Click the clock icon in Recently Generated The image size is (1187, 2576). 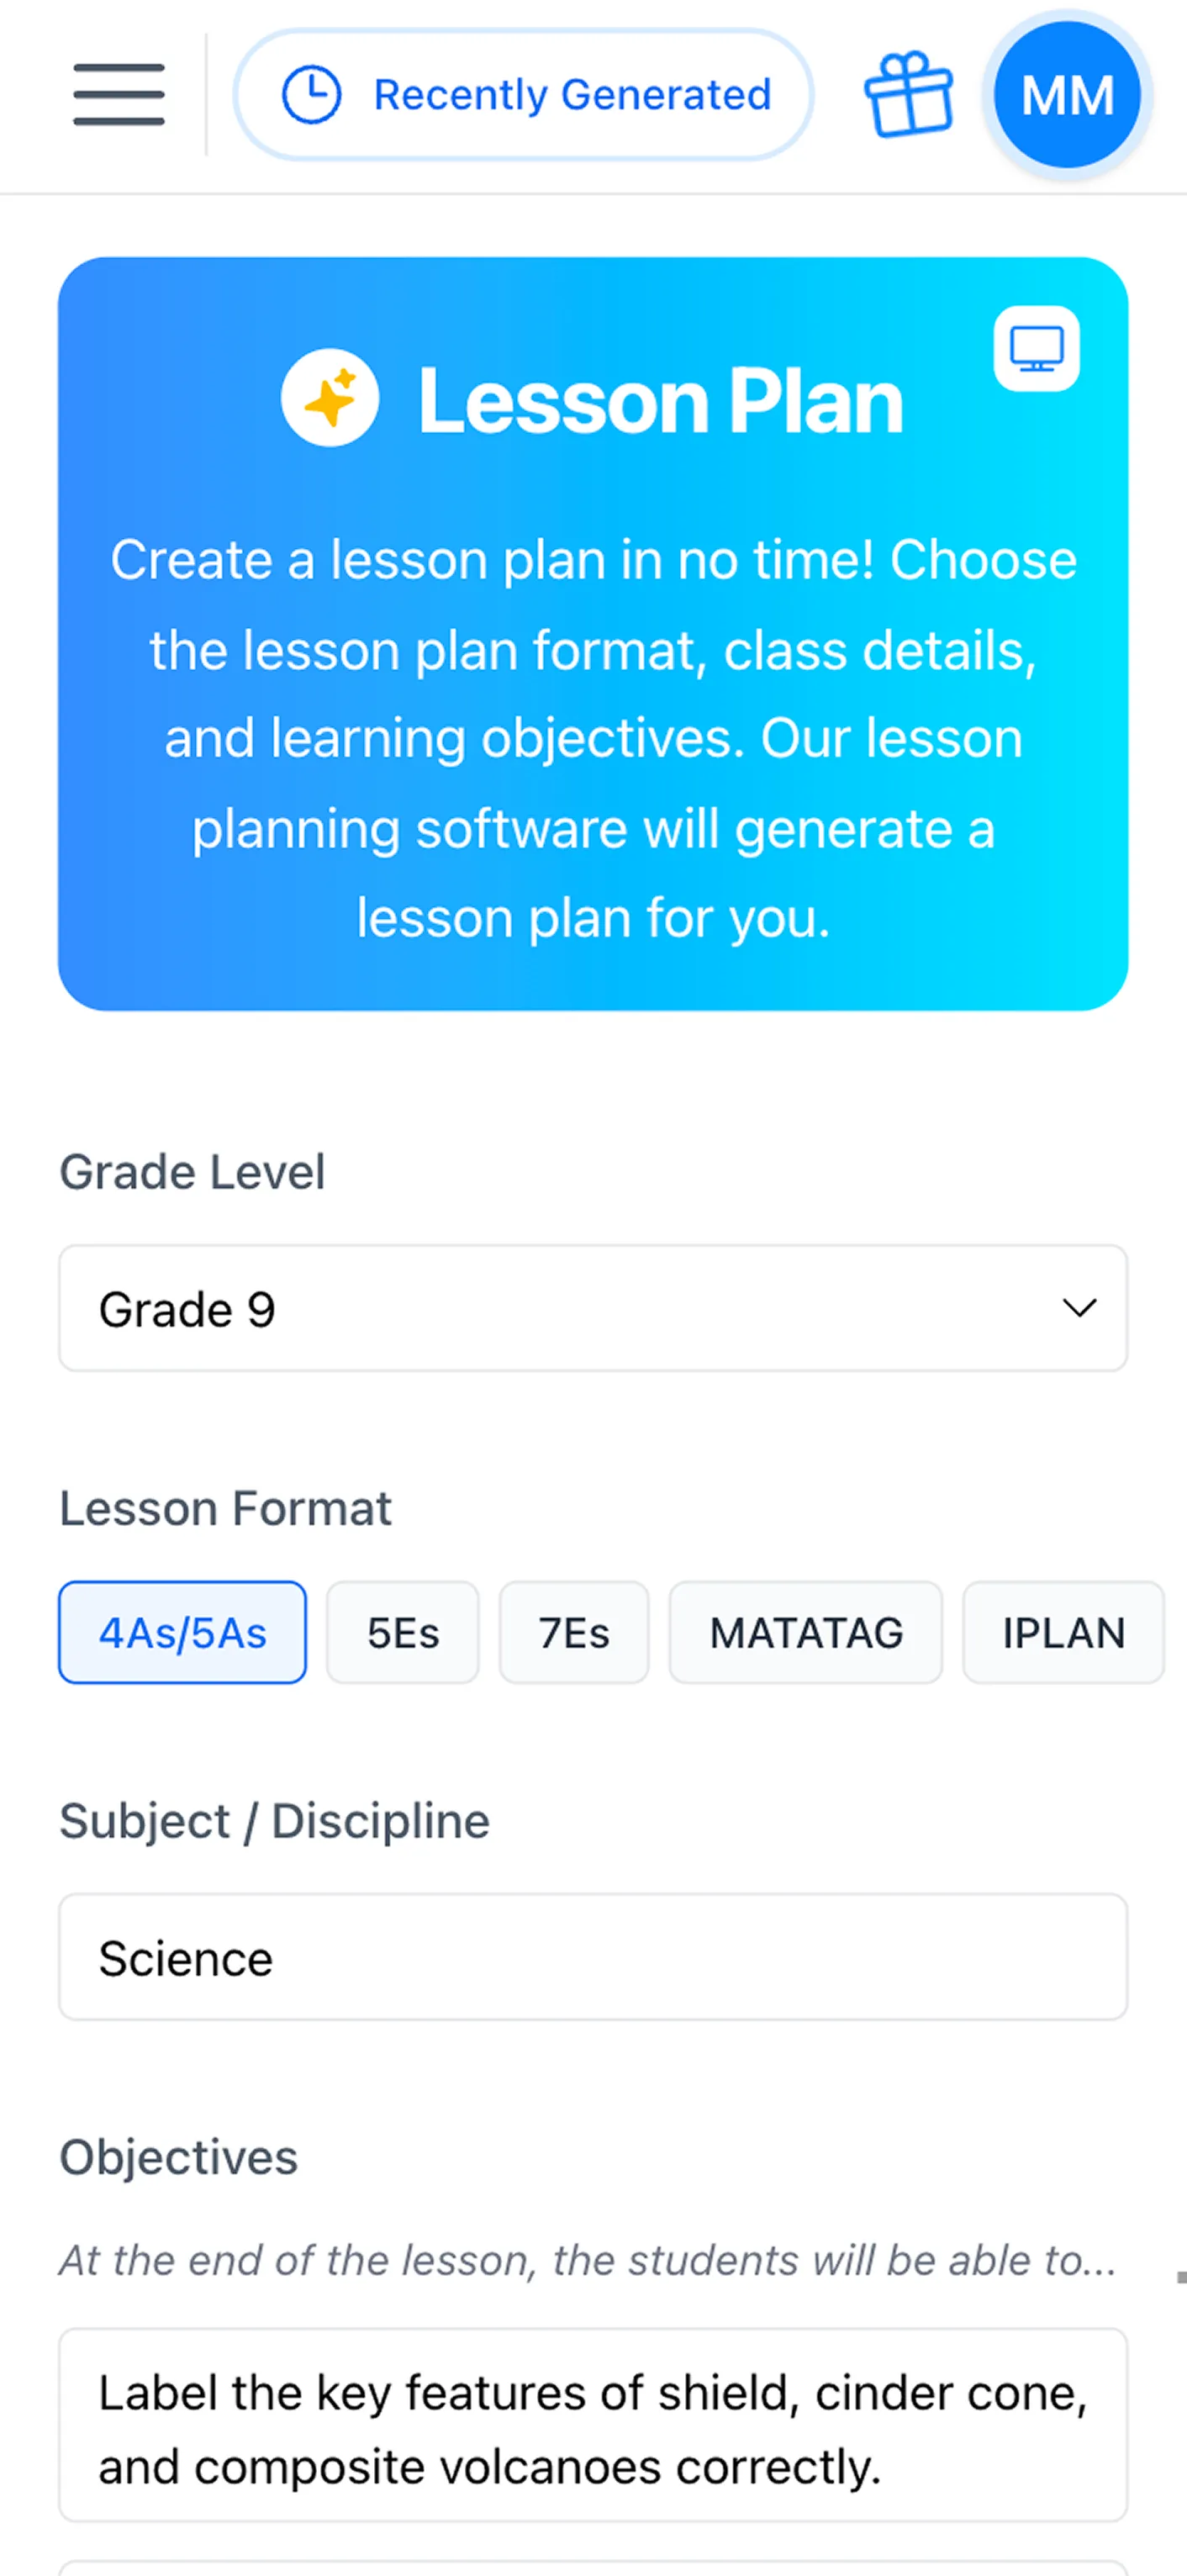(312, 93)
